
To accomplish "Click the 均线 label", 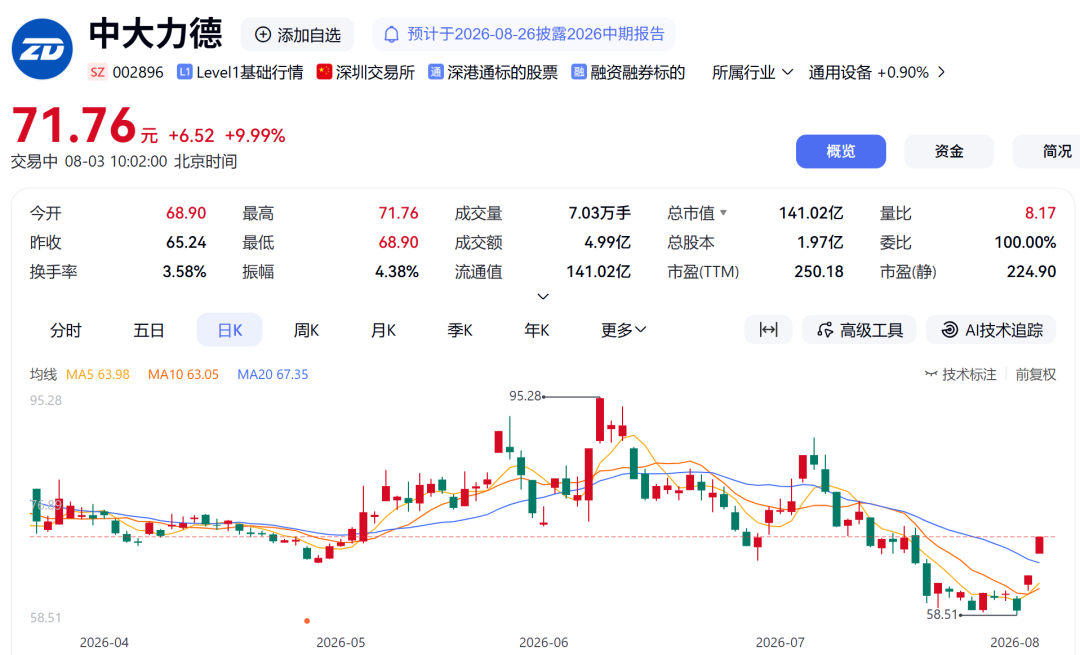I will [x=43, y=374].
